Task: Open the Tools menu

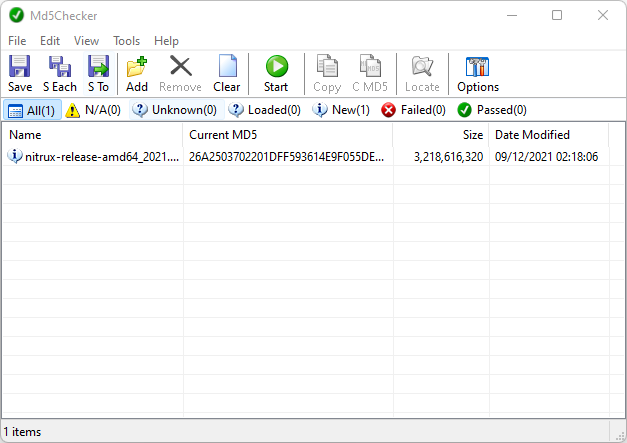Action: pos(126,41)
